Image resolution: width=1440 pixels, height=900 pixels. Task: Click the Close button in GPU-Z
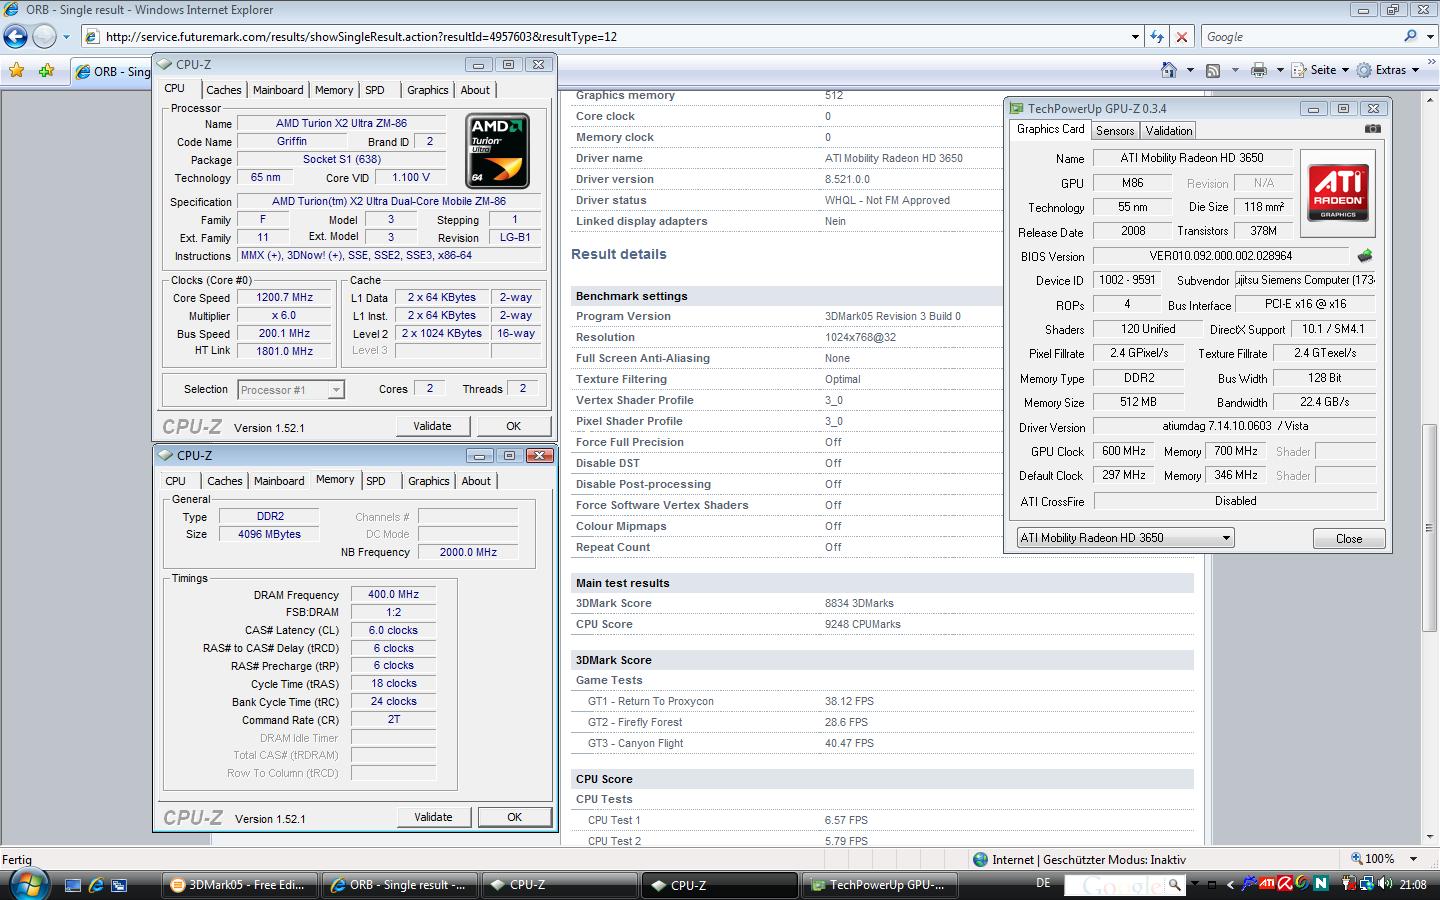(x=1349, y=539)
